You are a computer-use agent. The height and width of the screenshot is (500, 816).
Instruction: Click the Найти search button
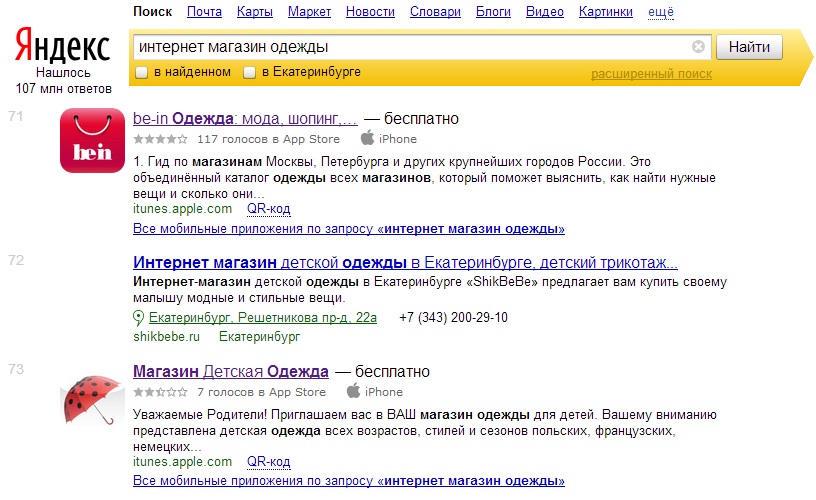749,47
